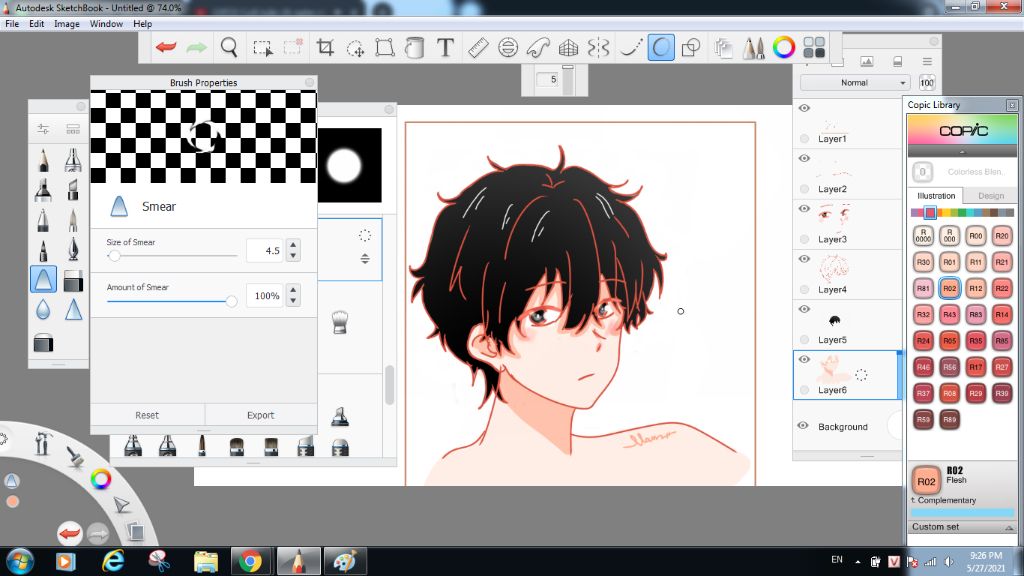Screen dimensions: 1024x576
Task: Open the Help menu
Action: (x=142, y=24)
